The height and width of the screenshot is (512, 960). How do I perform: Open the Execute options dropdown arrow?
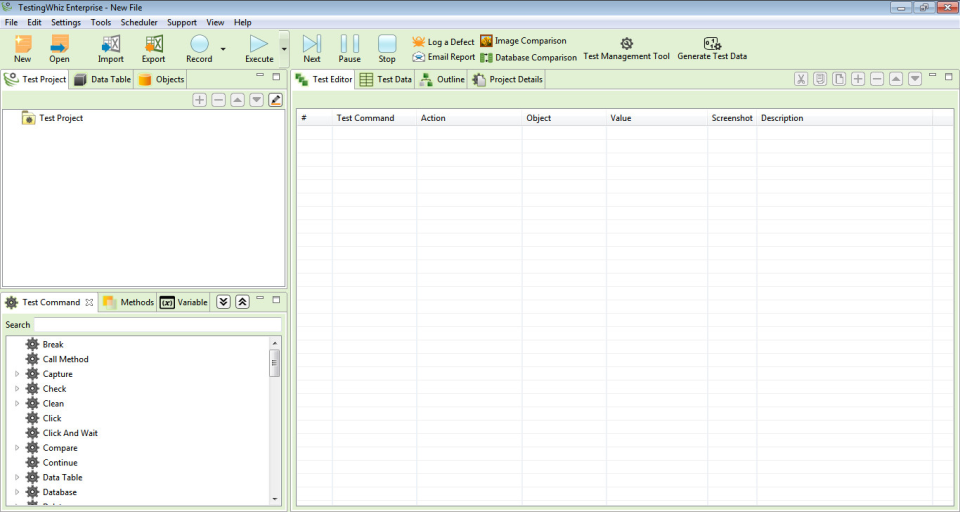pyautogui.click(x=284, y=48)
